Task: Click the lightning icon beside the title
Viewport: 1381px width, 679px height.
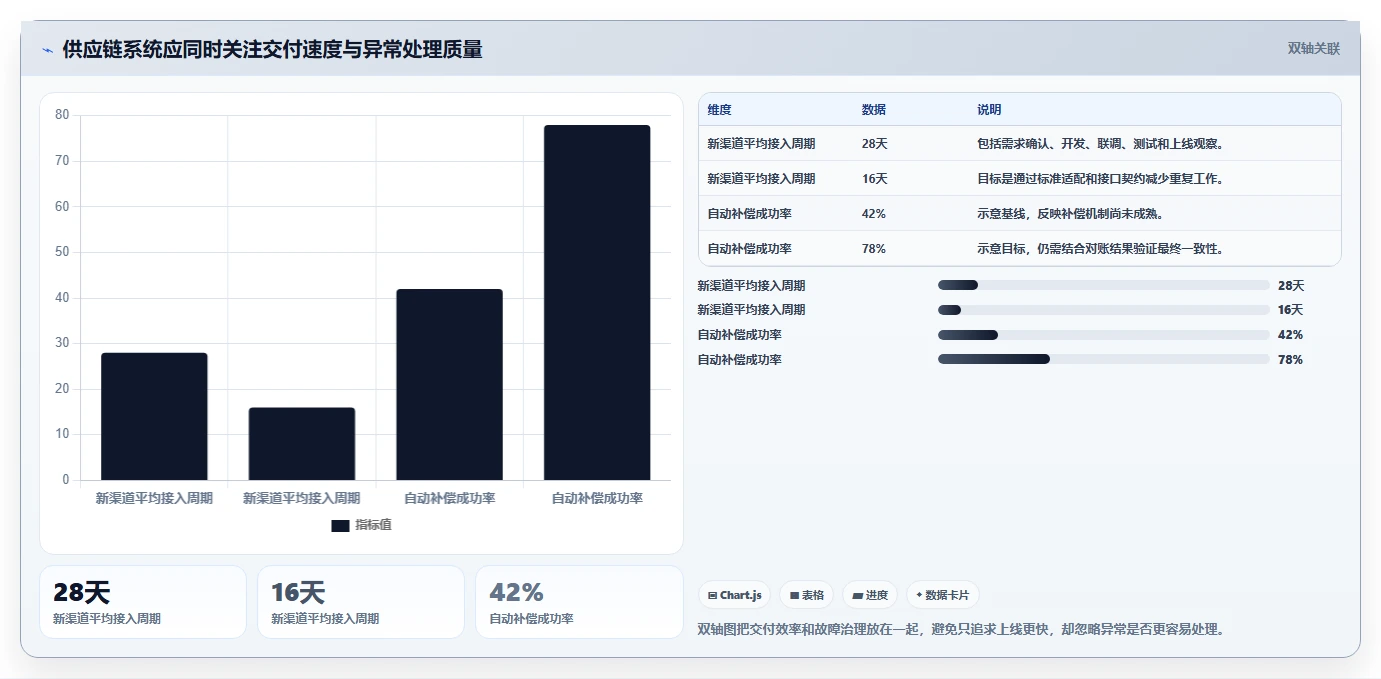Action: (x=47, y=50)
